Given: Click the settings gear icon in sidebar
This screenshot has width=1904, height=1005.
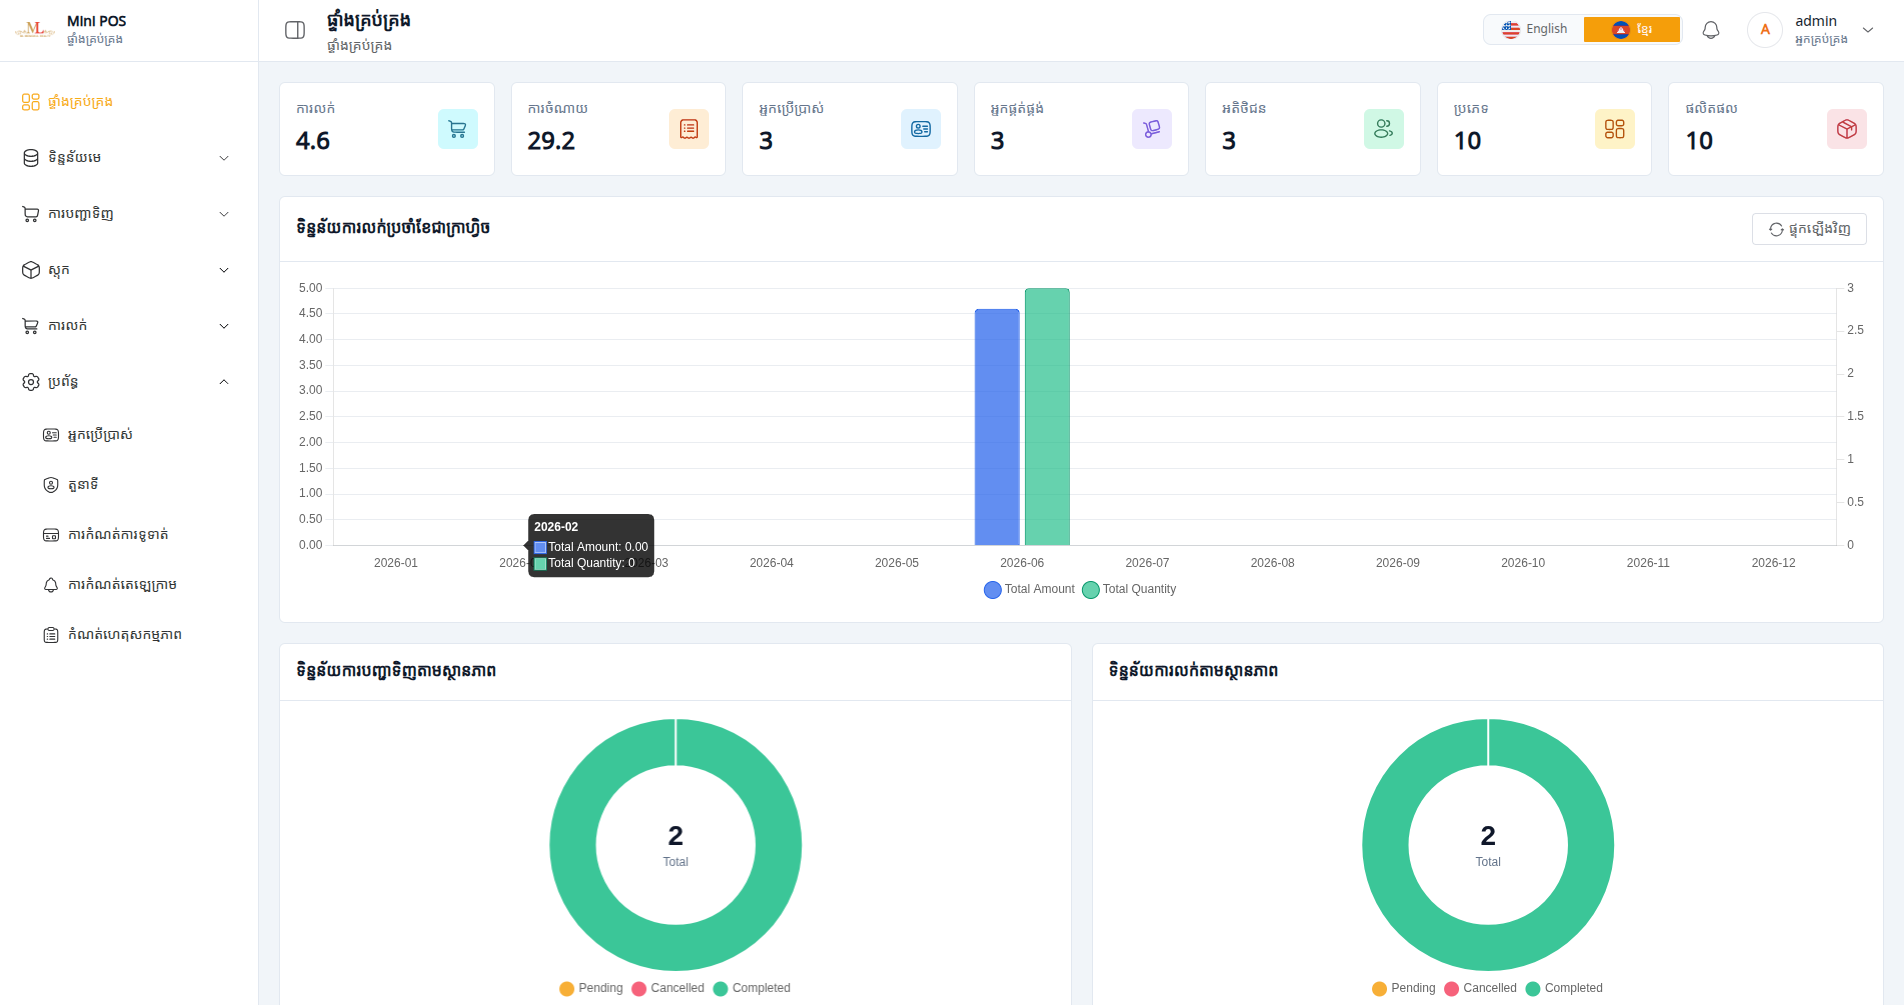Looking at the screenshot, I should pos(31,382).
